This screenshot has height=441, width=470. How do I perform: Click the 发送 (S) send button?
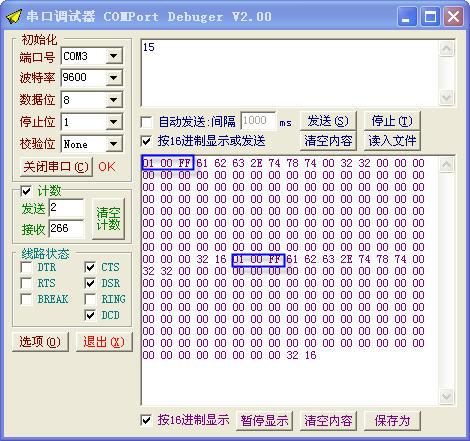tap(328, 121)
